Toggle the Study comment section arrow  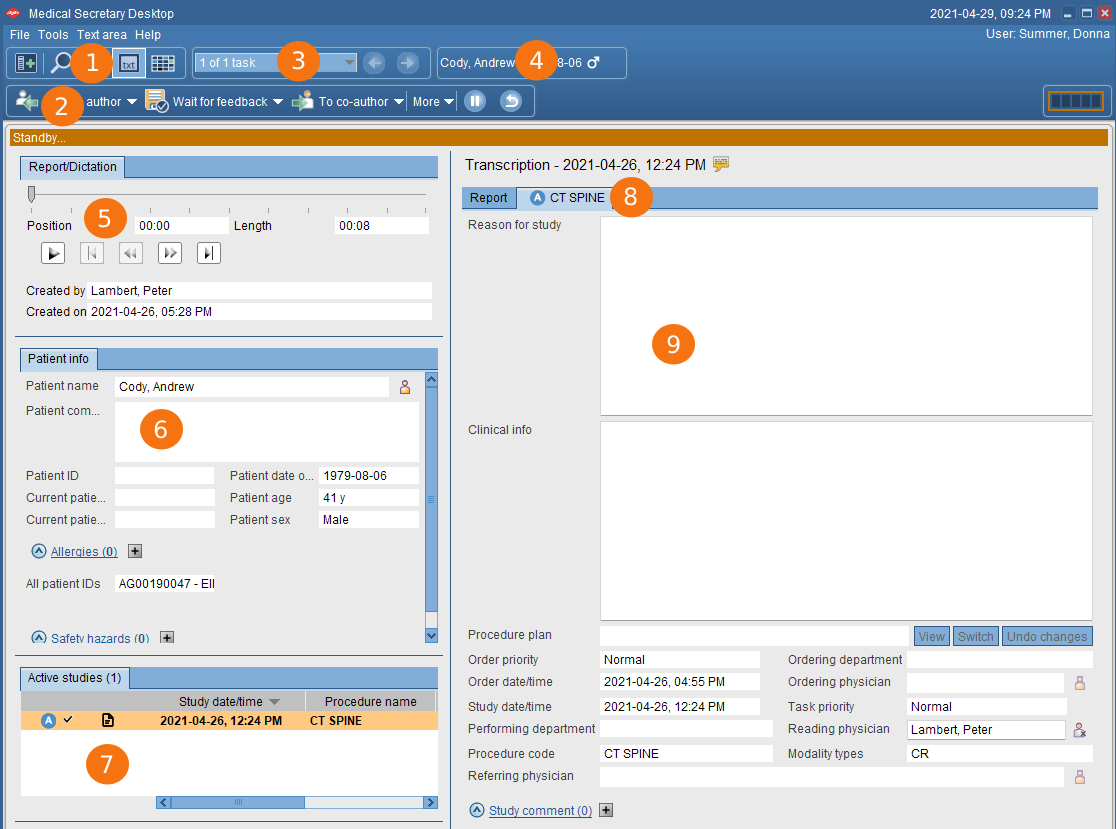pyautogui.click(x=477, y=811)
